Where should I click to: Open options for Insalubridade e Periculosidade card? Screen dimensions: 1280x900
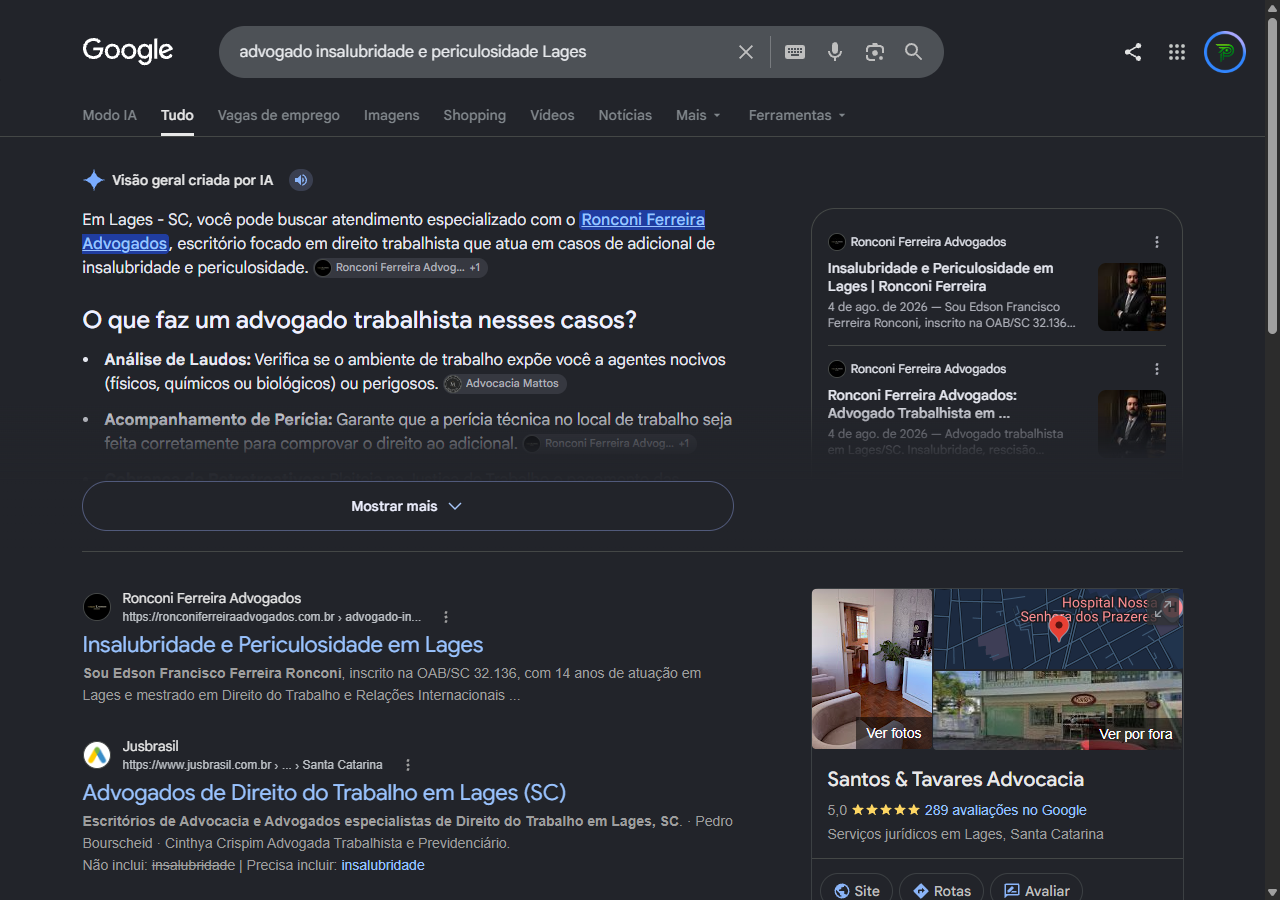pos(1157,242)
